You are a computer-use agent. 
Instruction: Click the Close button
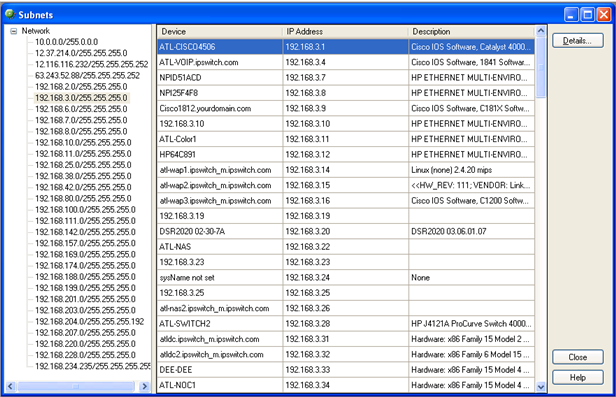pos(578,357)
